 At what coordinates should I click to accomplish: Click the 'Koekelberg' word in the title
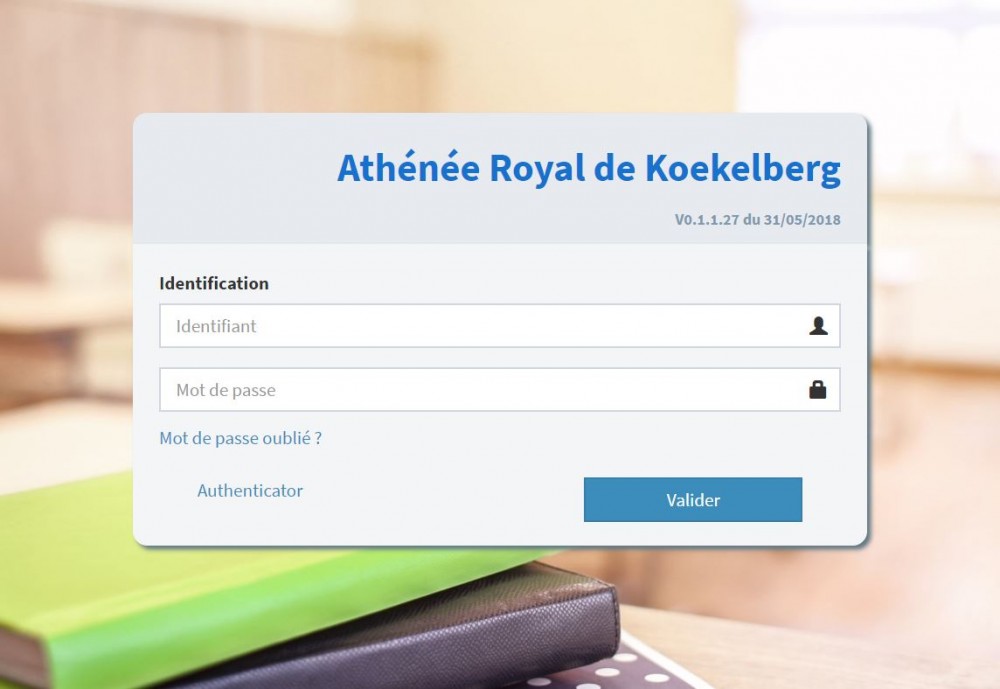[743, 169]
